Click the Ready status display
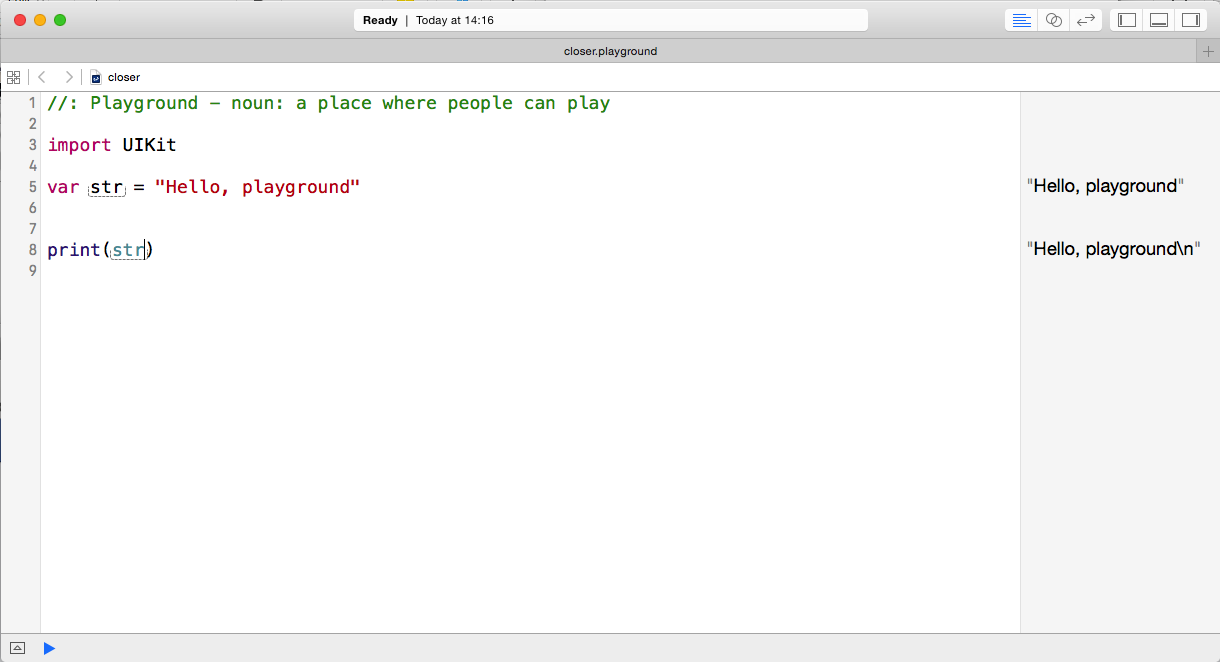Image resolution: width=1220 pixels, height=662 pixels. tap(610, 20)
